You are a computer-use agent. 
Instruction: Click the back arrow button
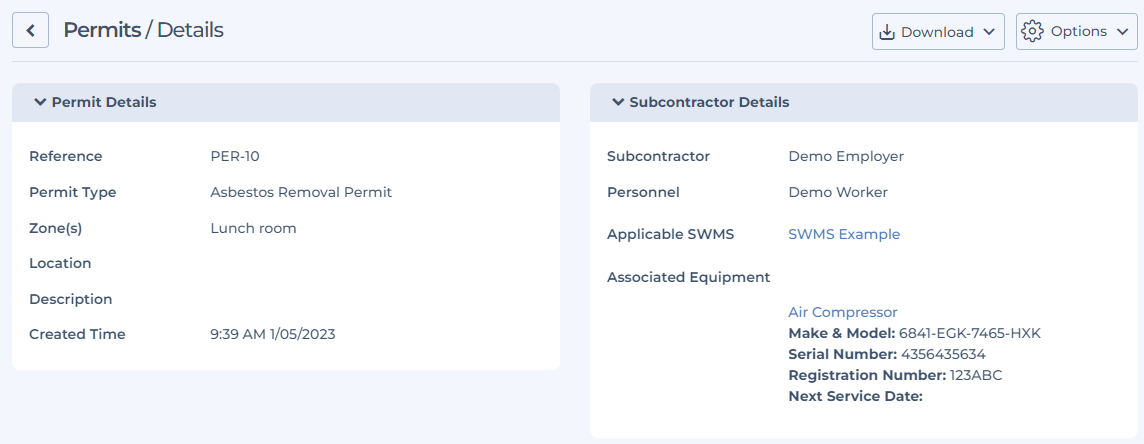coord(31,31)
